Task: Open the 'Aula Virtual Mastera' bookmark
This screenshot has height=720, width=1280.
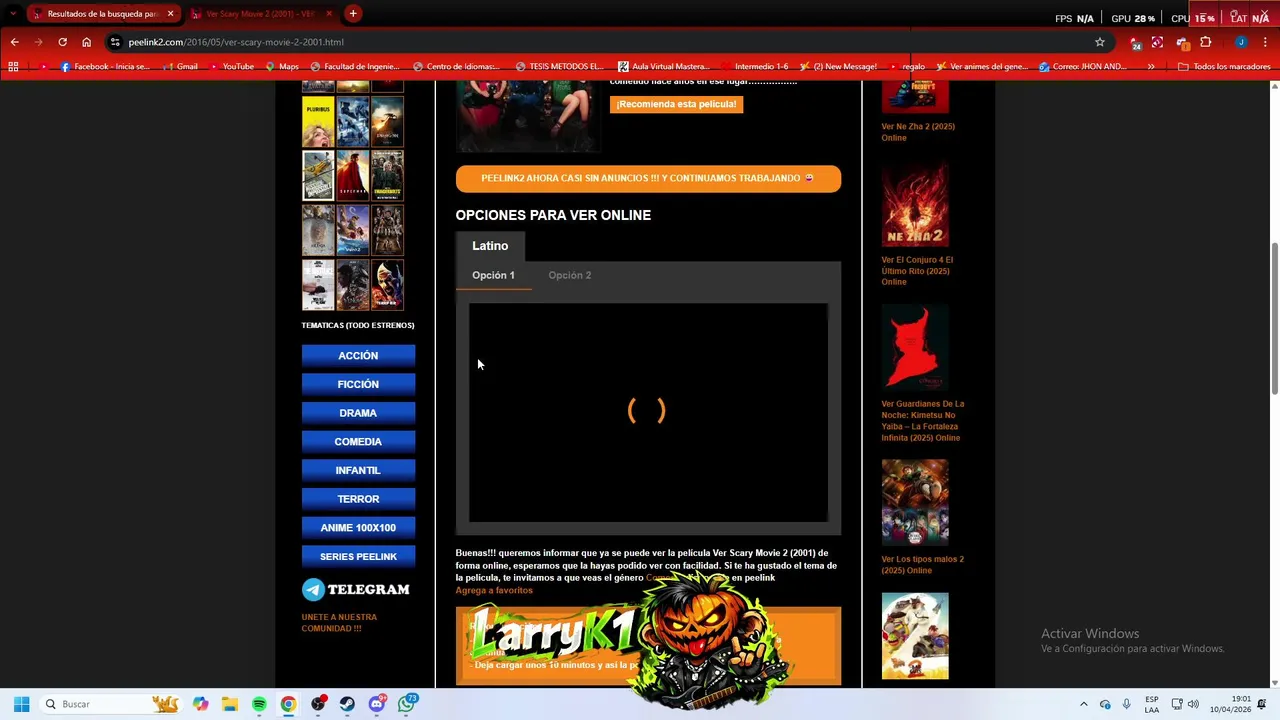Action: [x=664, y=67]
